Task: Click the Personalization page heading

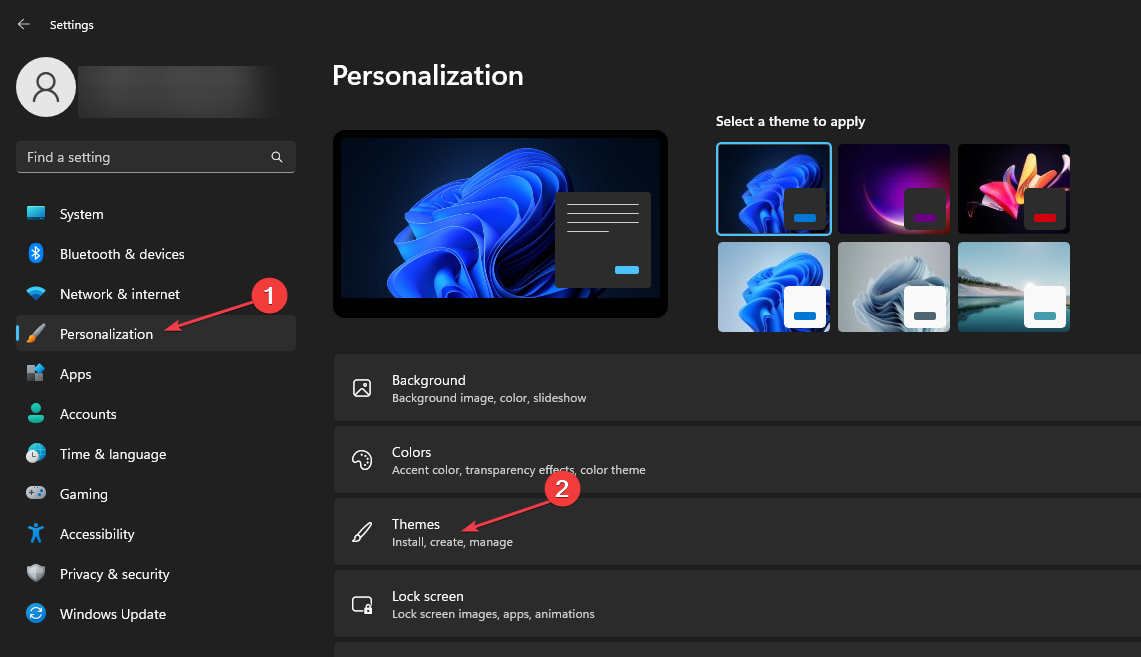Action: click(x=428, y=76)
